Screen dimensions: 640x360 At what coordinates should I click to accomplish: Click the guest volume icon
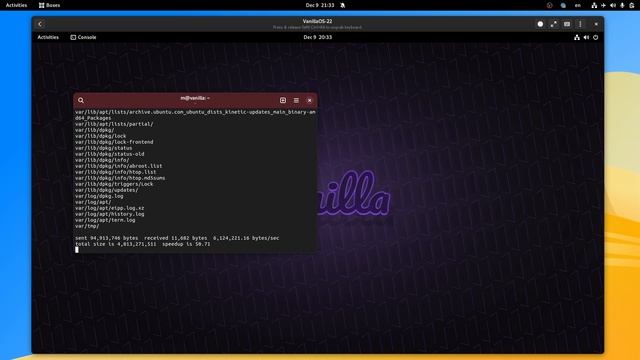click(586, 38)
